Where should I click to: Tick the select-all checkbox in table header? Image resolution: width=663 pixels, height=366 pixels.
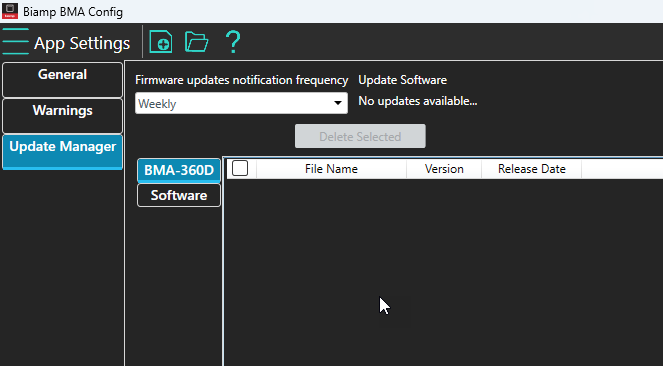point(240,168)
